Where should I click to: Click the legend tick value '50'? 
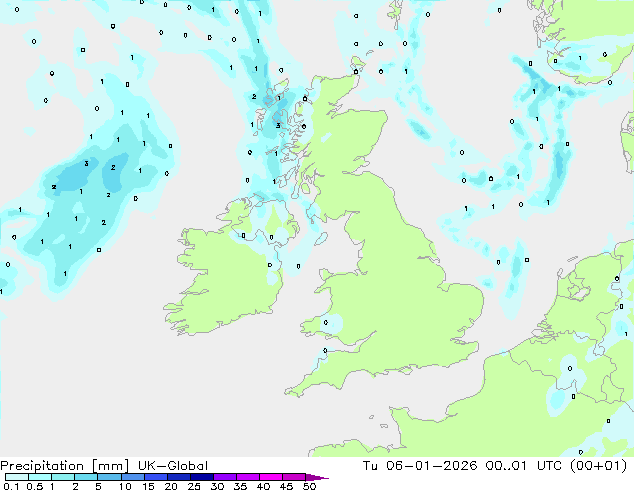coord(309,486)
